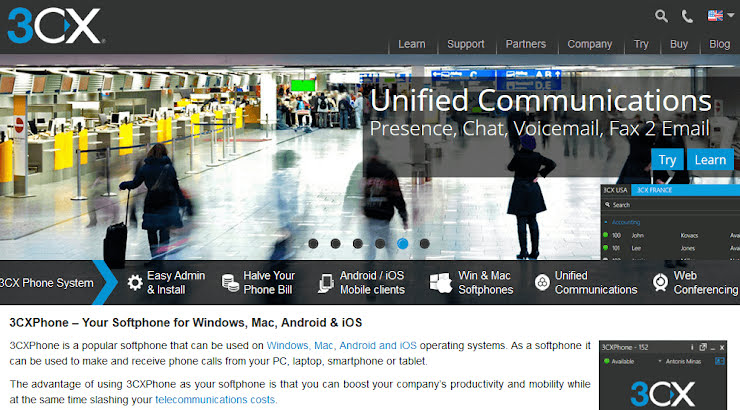Click the US flag language icon

click(715, 16)
